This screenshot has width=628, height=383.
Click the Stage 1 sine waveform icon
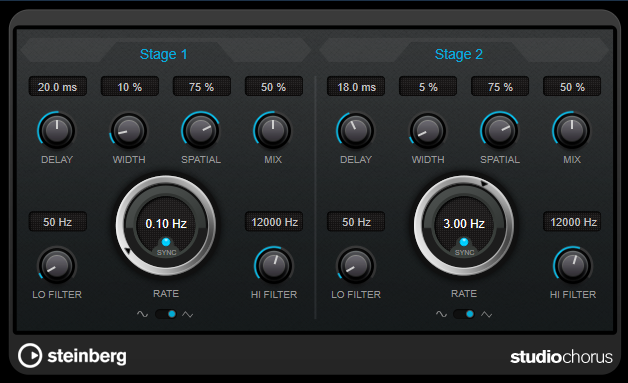click(142, 314)
